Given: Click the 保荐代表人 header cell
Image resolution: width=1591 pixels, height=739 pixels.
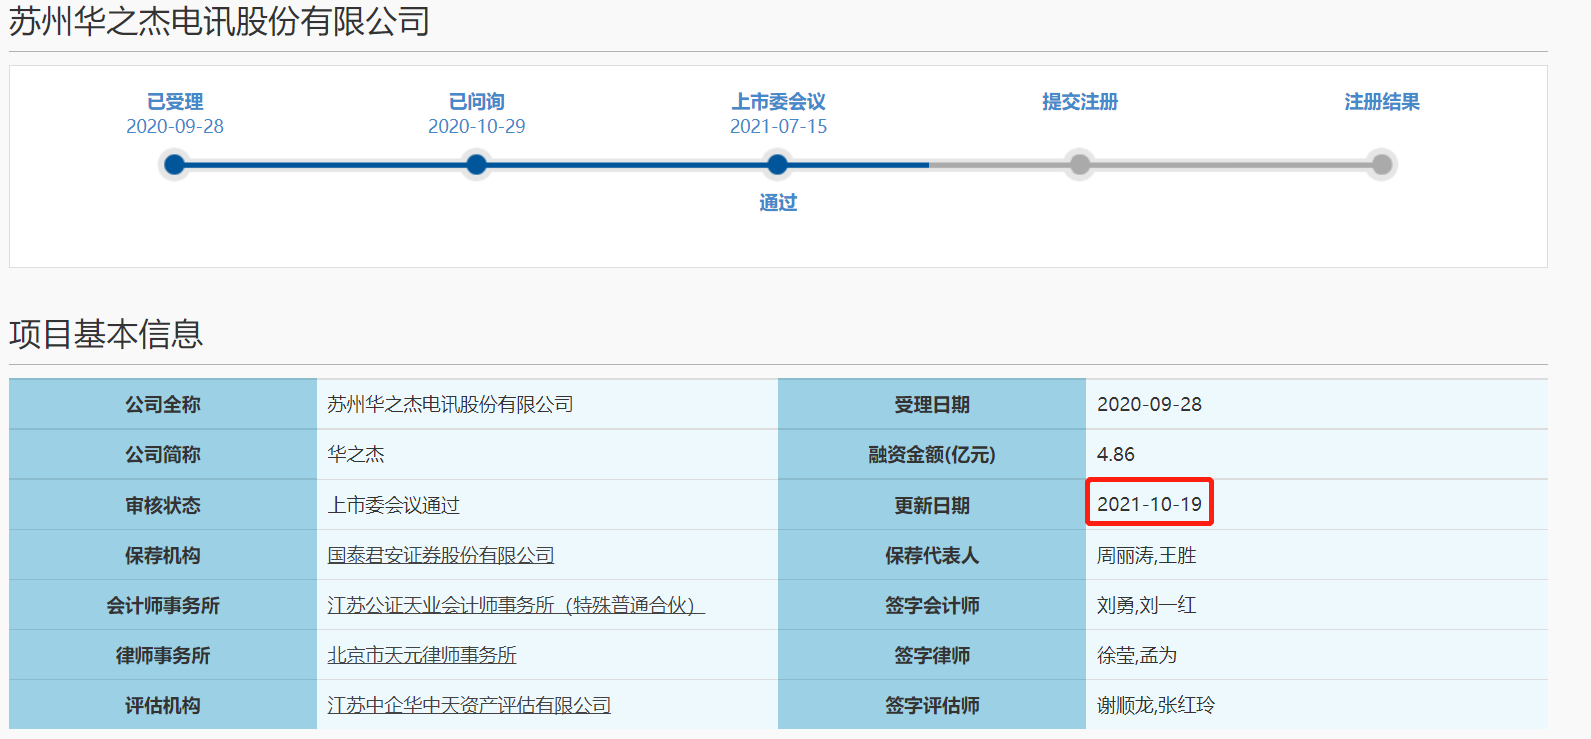Looking at the screenshot, I should tap(932, 555).
